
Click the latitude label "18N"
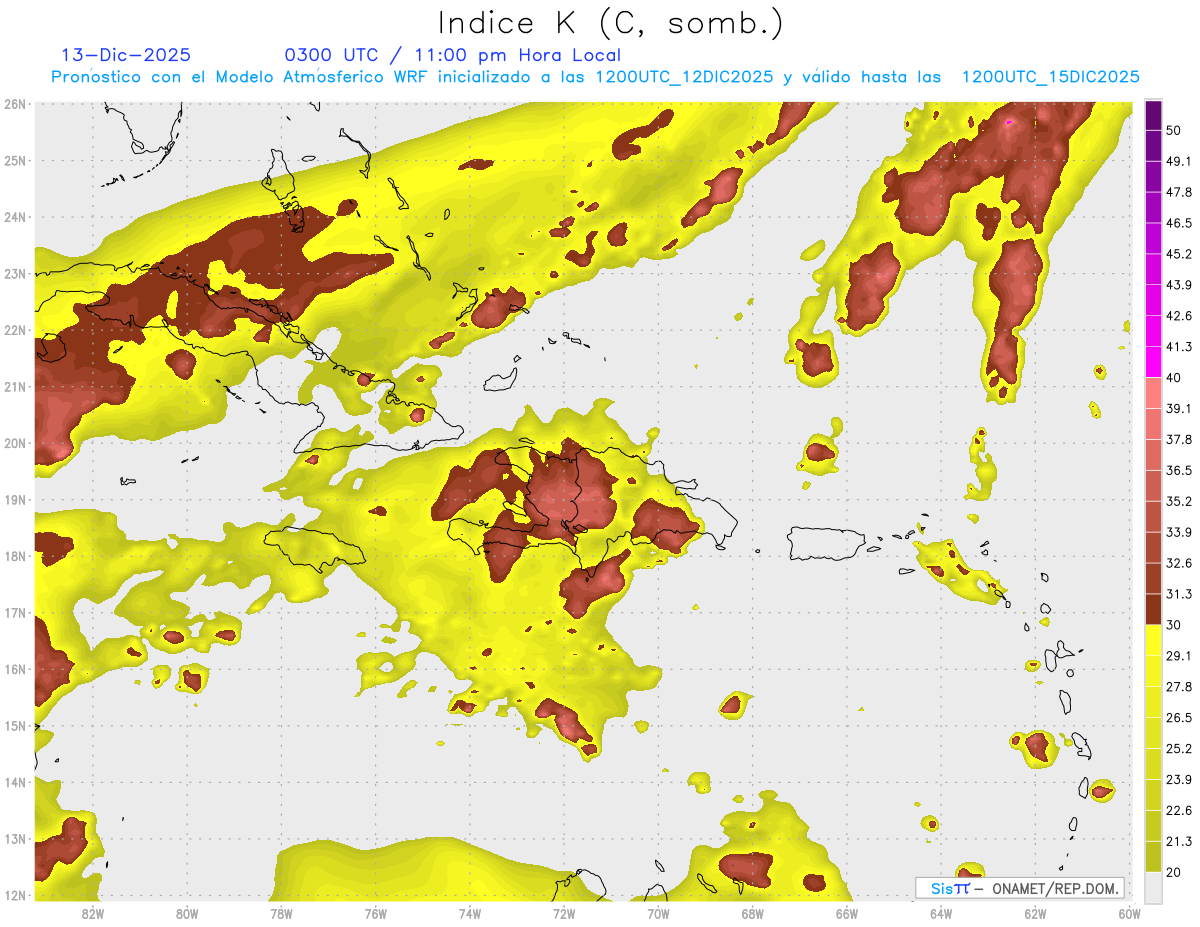tap(14, 556)
